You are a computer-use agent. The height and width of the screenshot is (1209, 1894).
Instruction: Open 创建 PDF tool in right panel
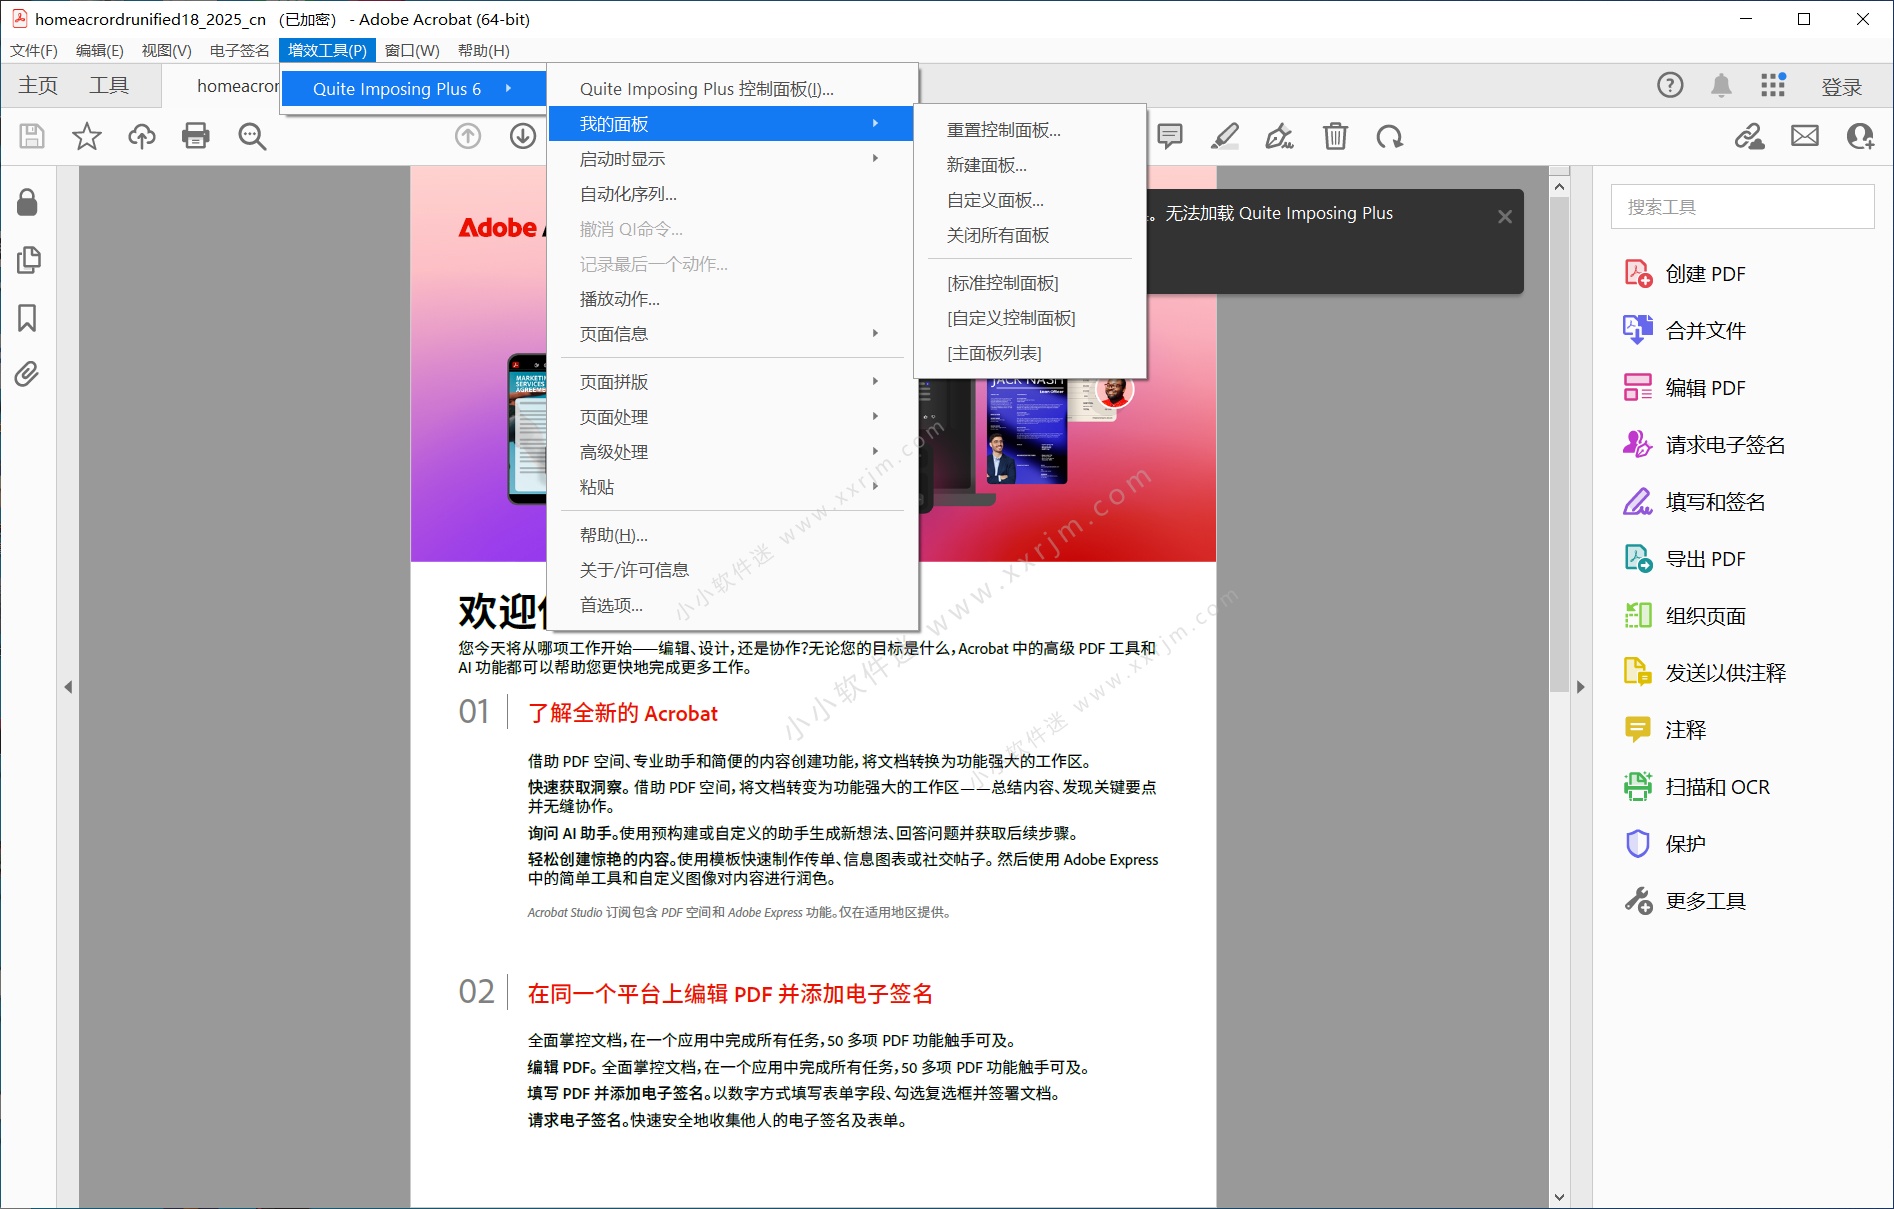[x=1707, y=273]
